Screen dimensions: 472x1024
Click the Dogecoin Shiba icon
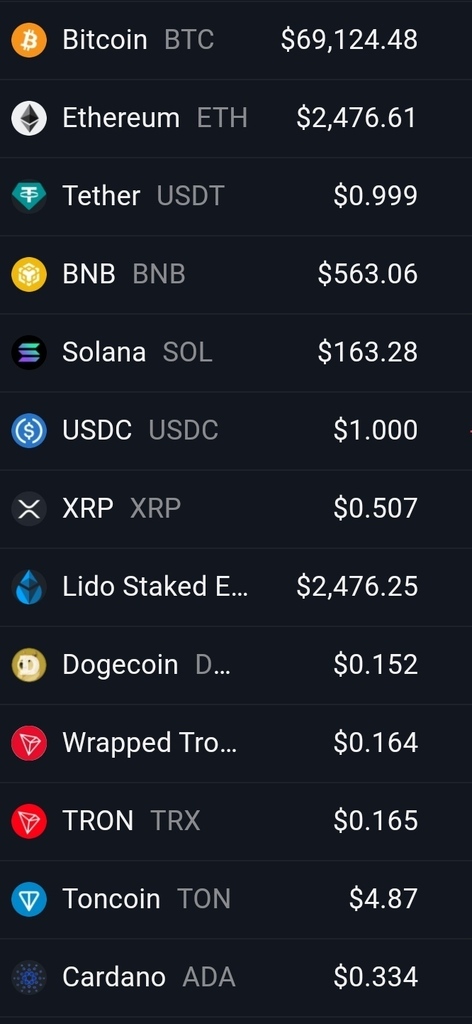click(29, 664)
